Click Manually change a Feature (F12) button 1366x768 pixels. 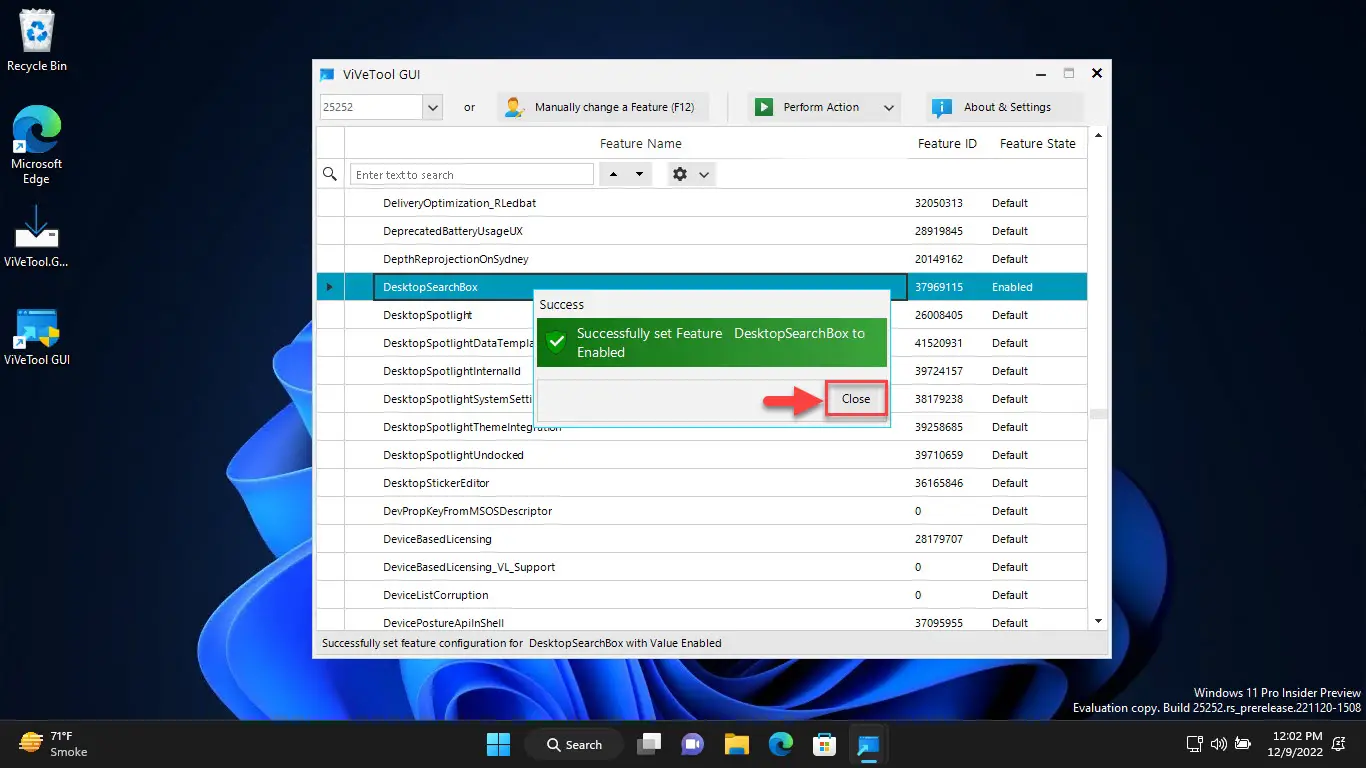coord(603,107)
